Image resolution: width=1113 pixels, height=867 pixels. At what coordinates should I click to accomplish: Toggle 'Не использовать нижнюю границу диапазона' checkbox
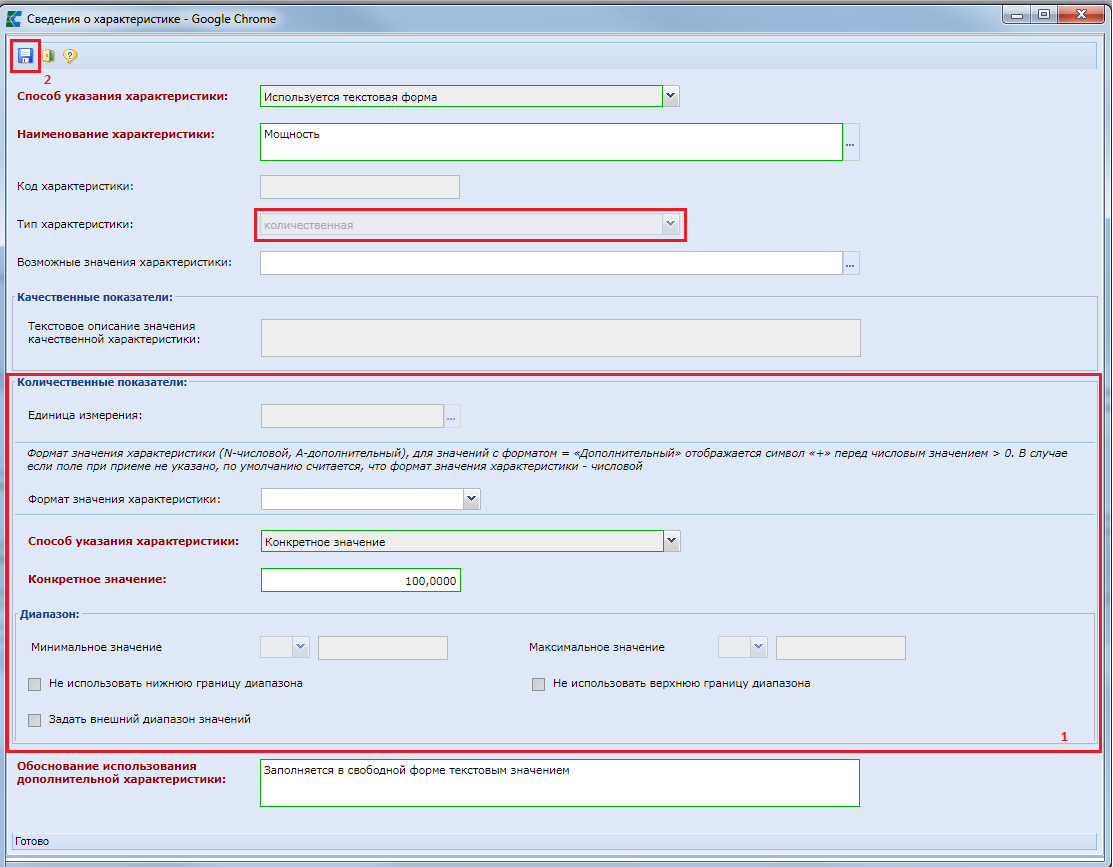[35, 684]
